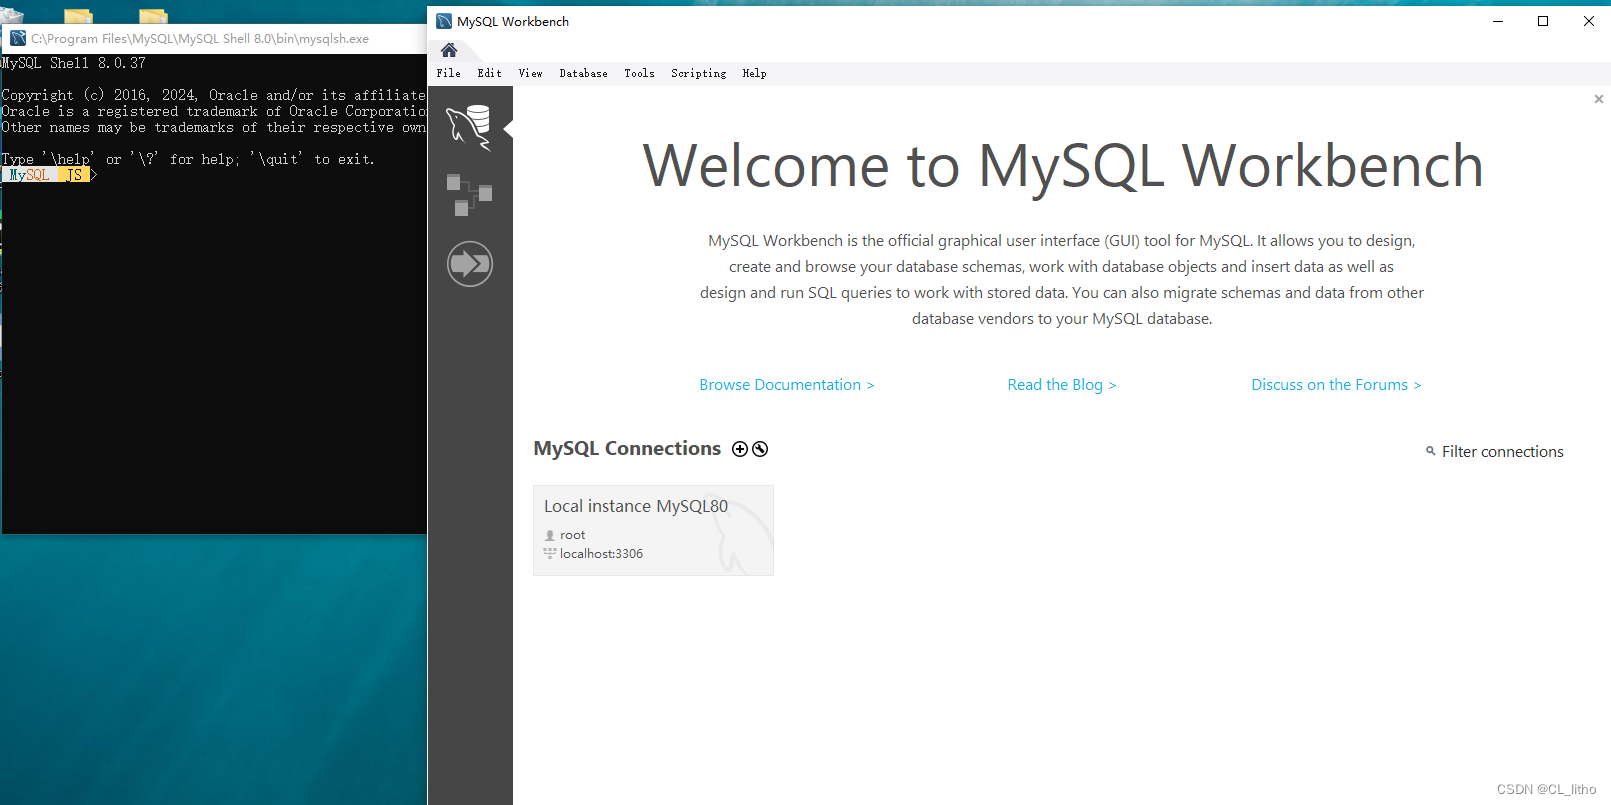Screen dimensions: 1611x805
Task: Click the MySQL Shell window title icon
Action: point(18,38)
